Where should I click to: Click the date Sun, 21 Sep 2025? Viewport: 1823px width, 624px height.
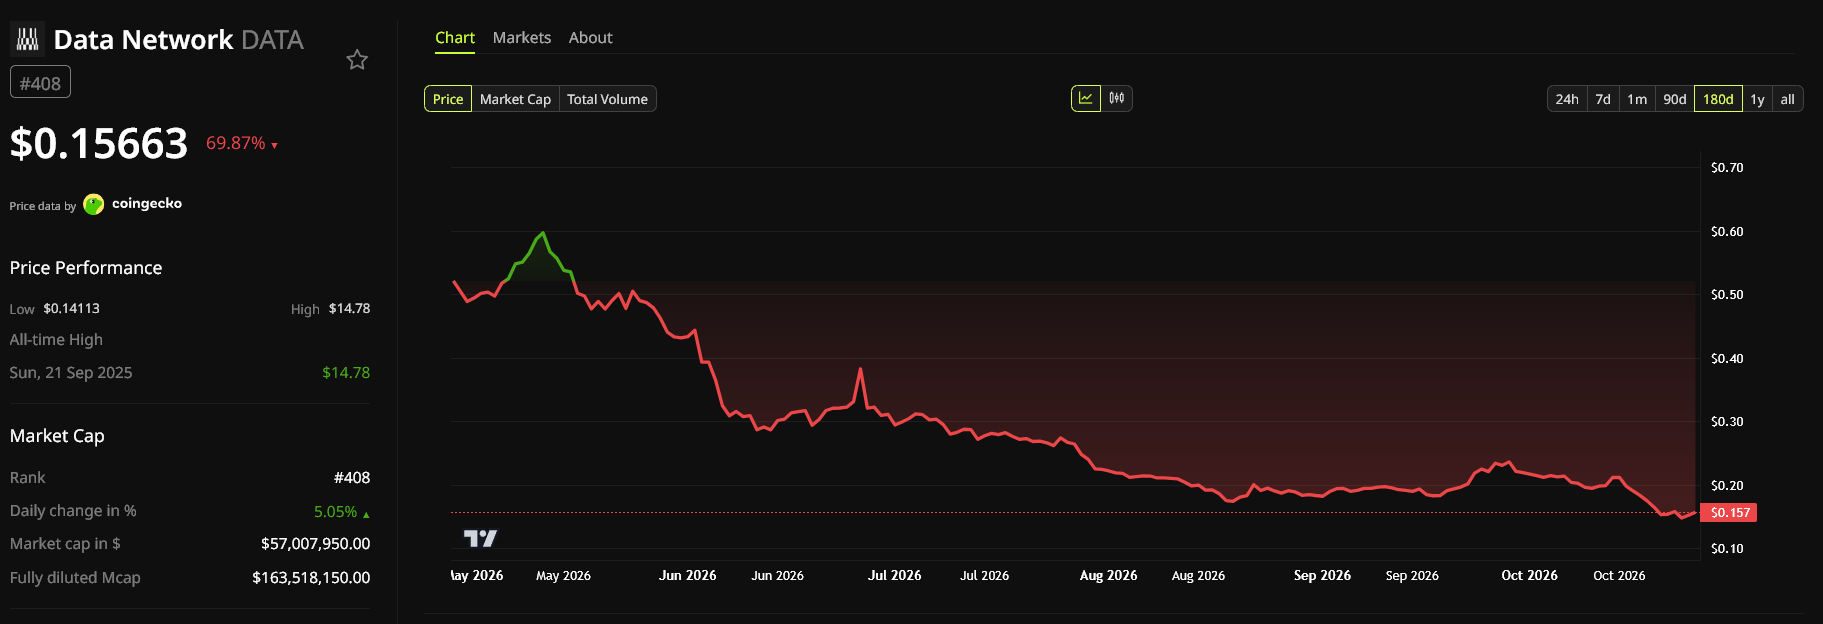click(x=71, y=373)
